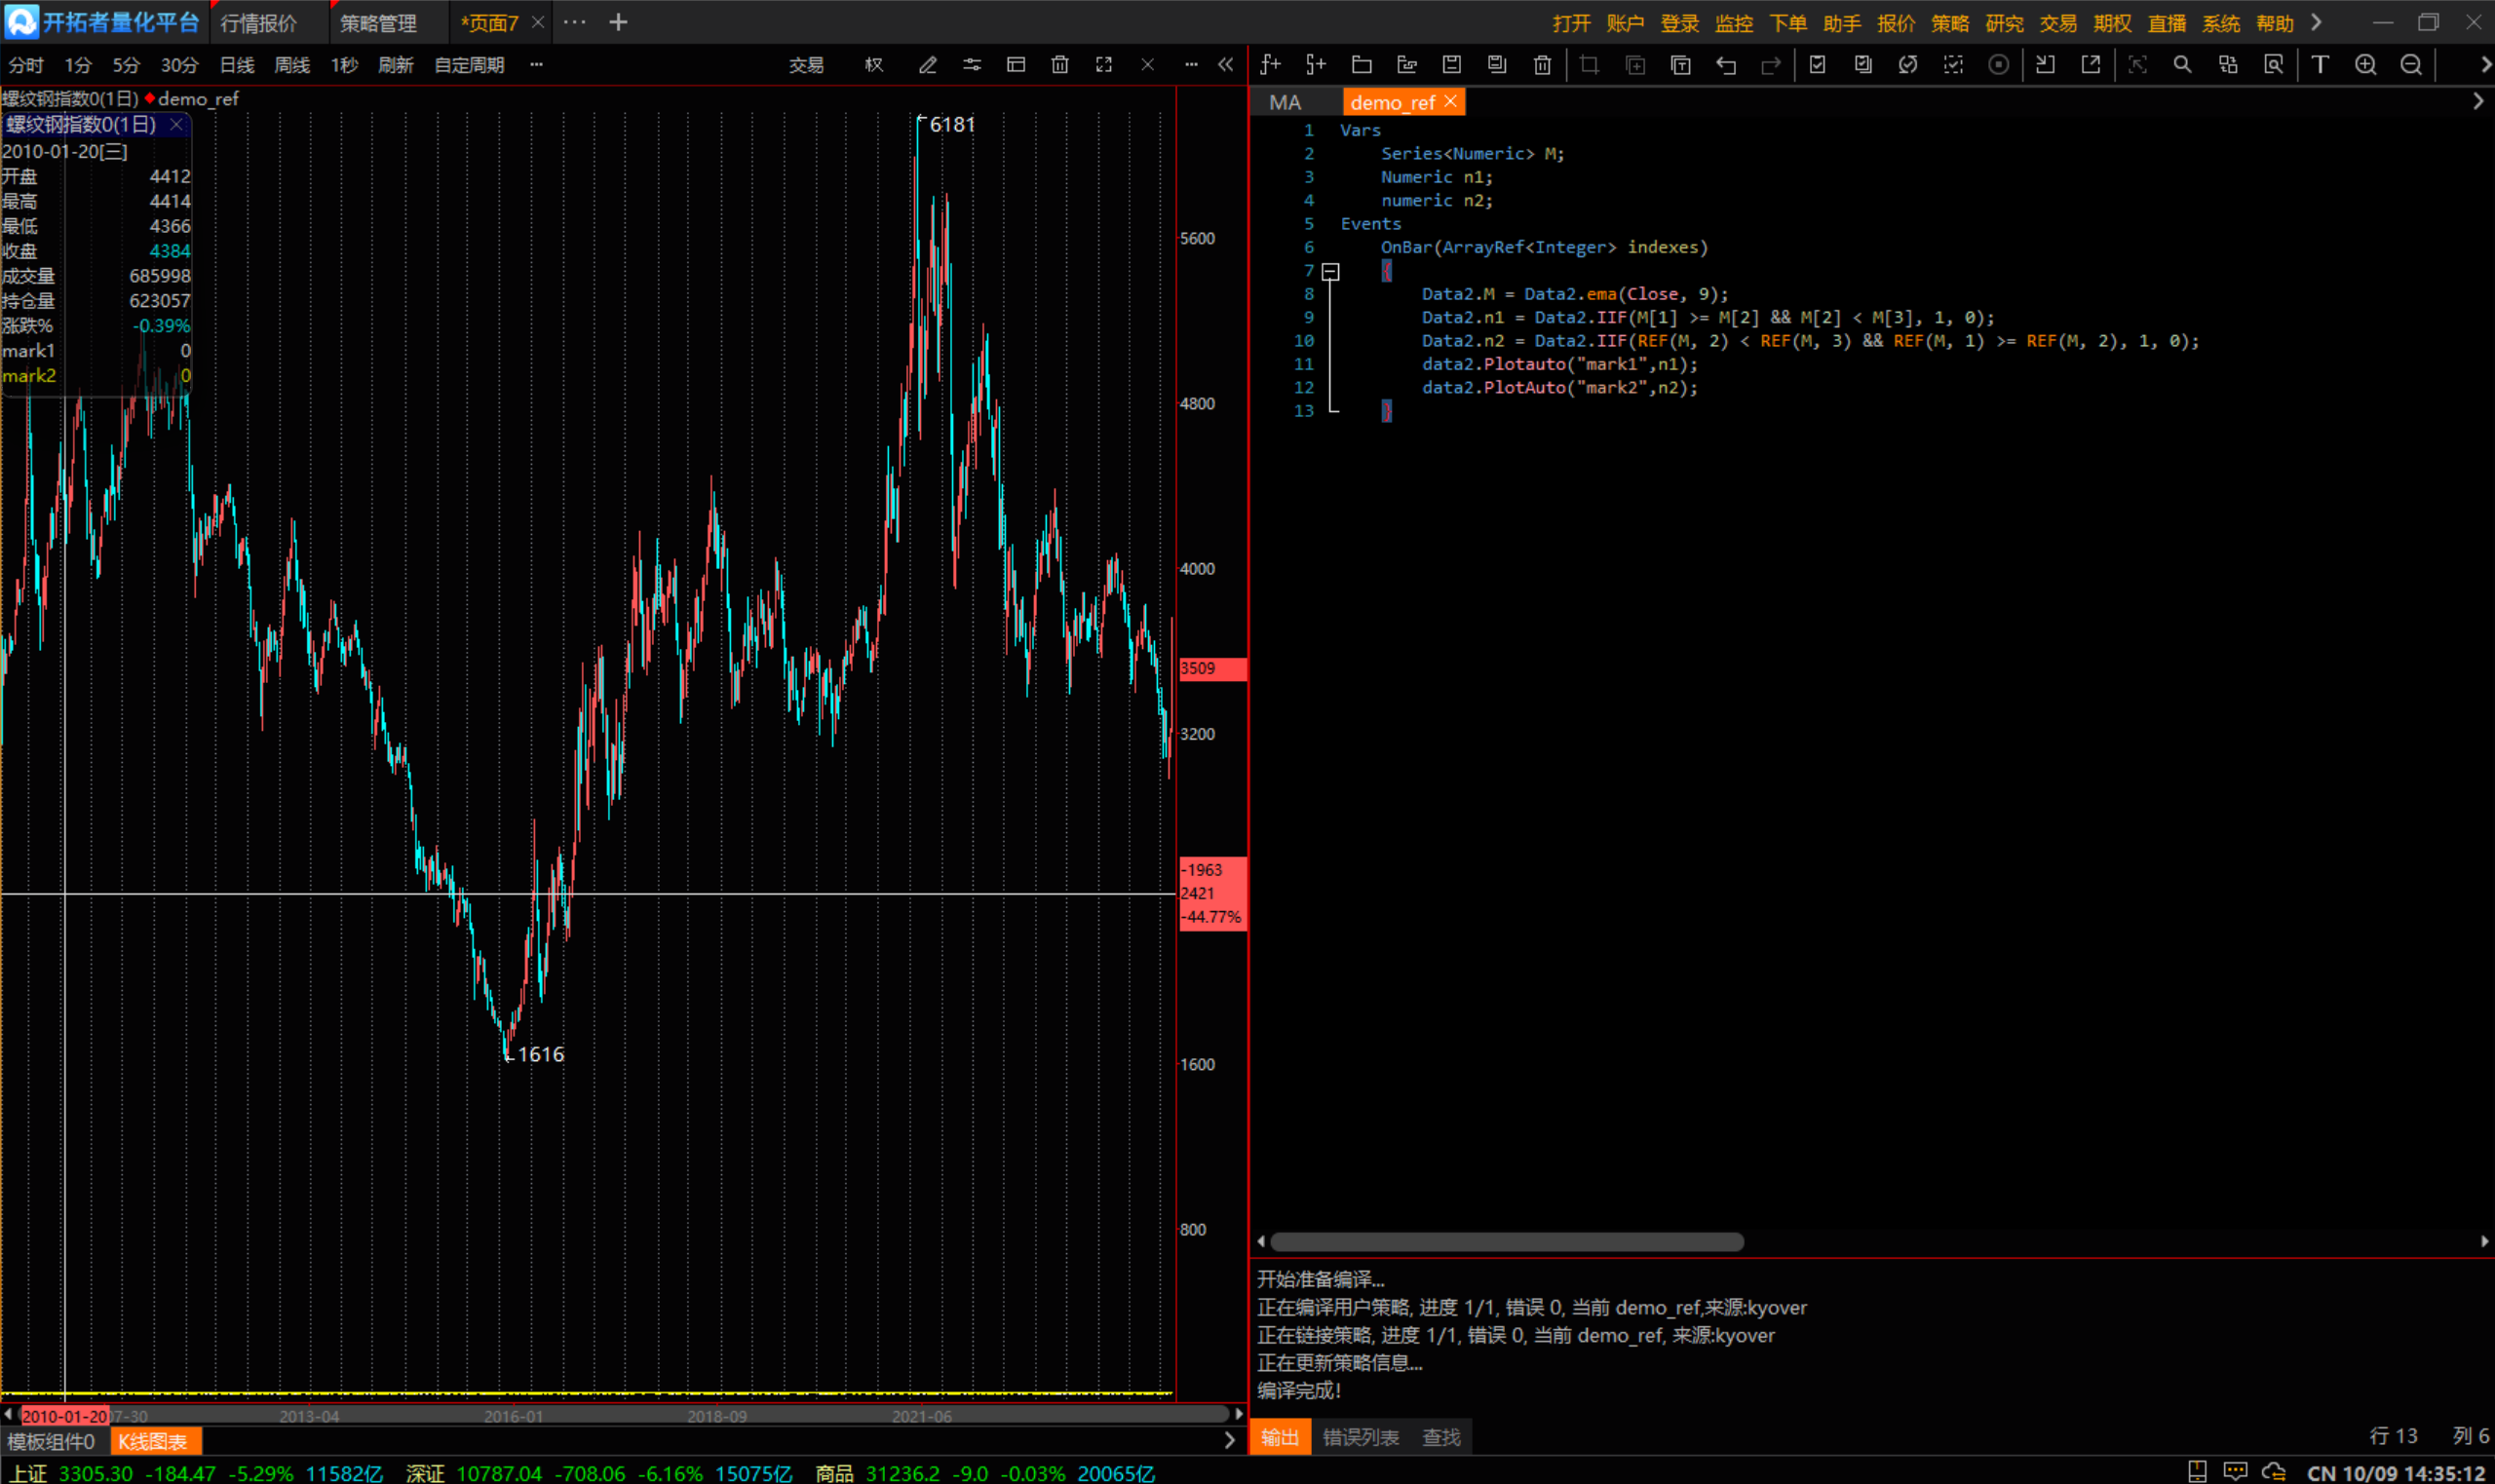The height and width of the screenshot is (1484, 2495).
Task: Click the chart layout template icon
Action: pyautogui.click(x=1016, y=65)
